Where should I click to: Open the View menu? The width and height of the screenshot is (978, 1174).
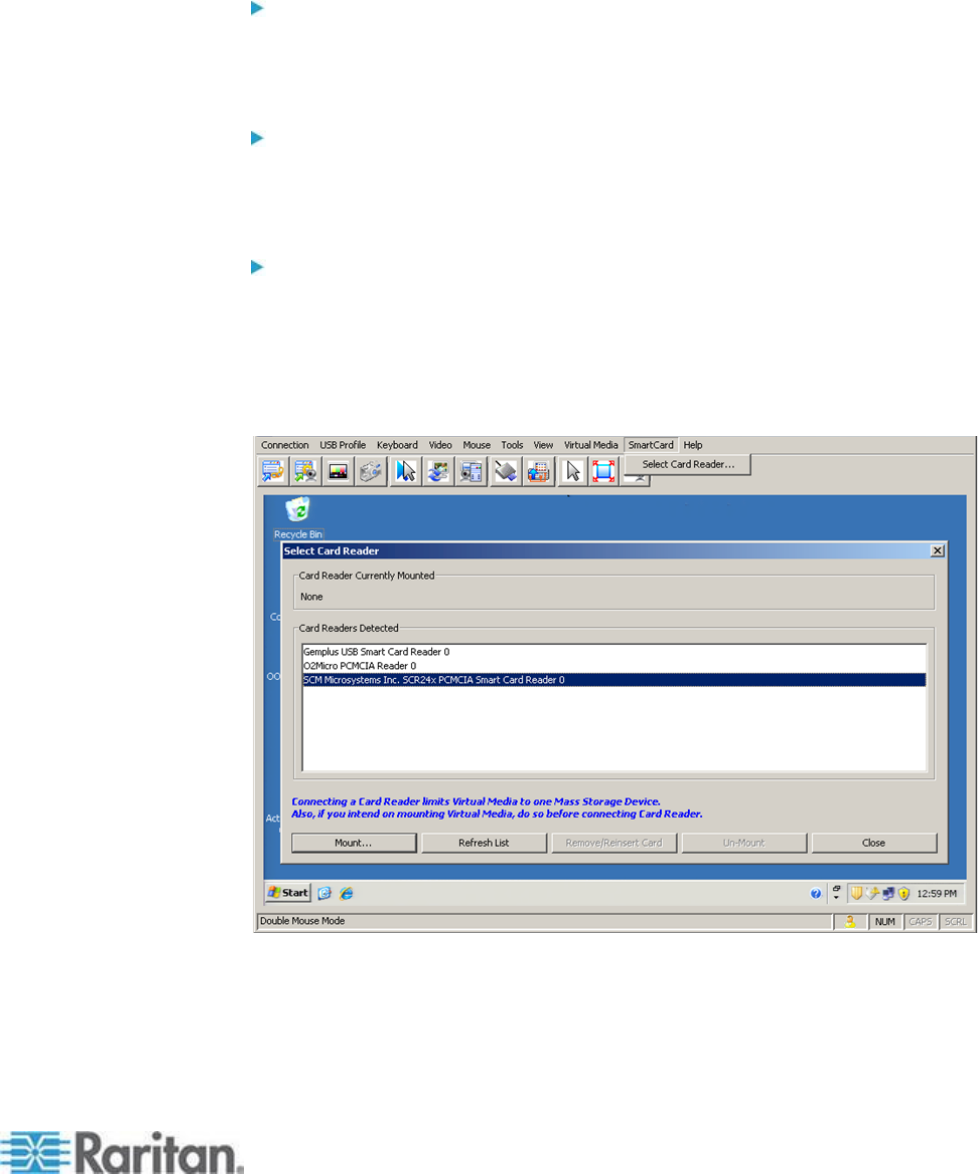(x=543, y=445)
